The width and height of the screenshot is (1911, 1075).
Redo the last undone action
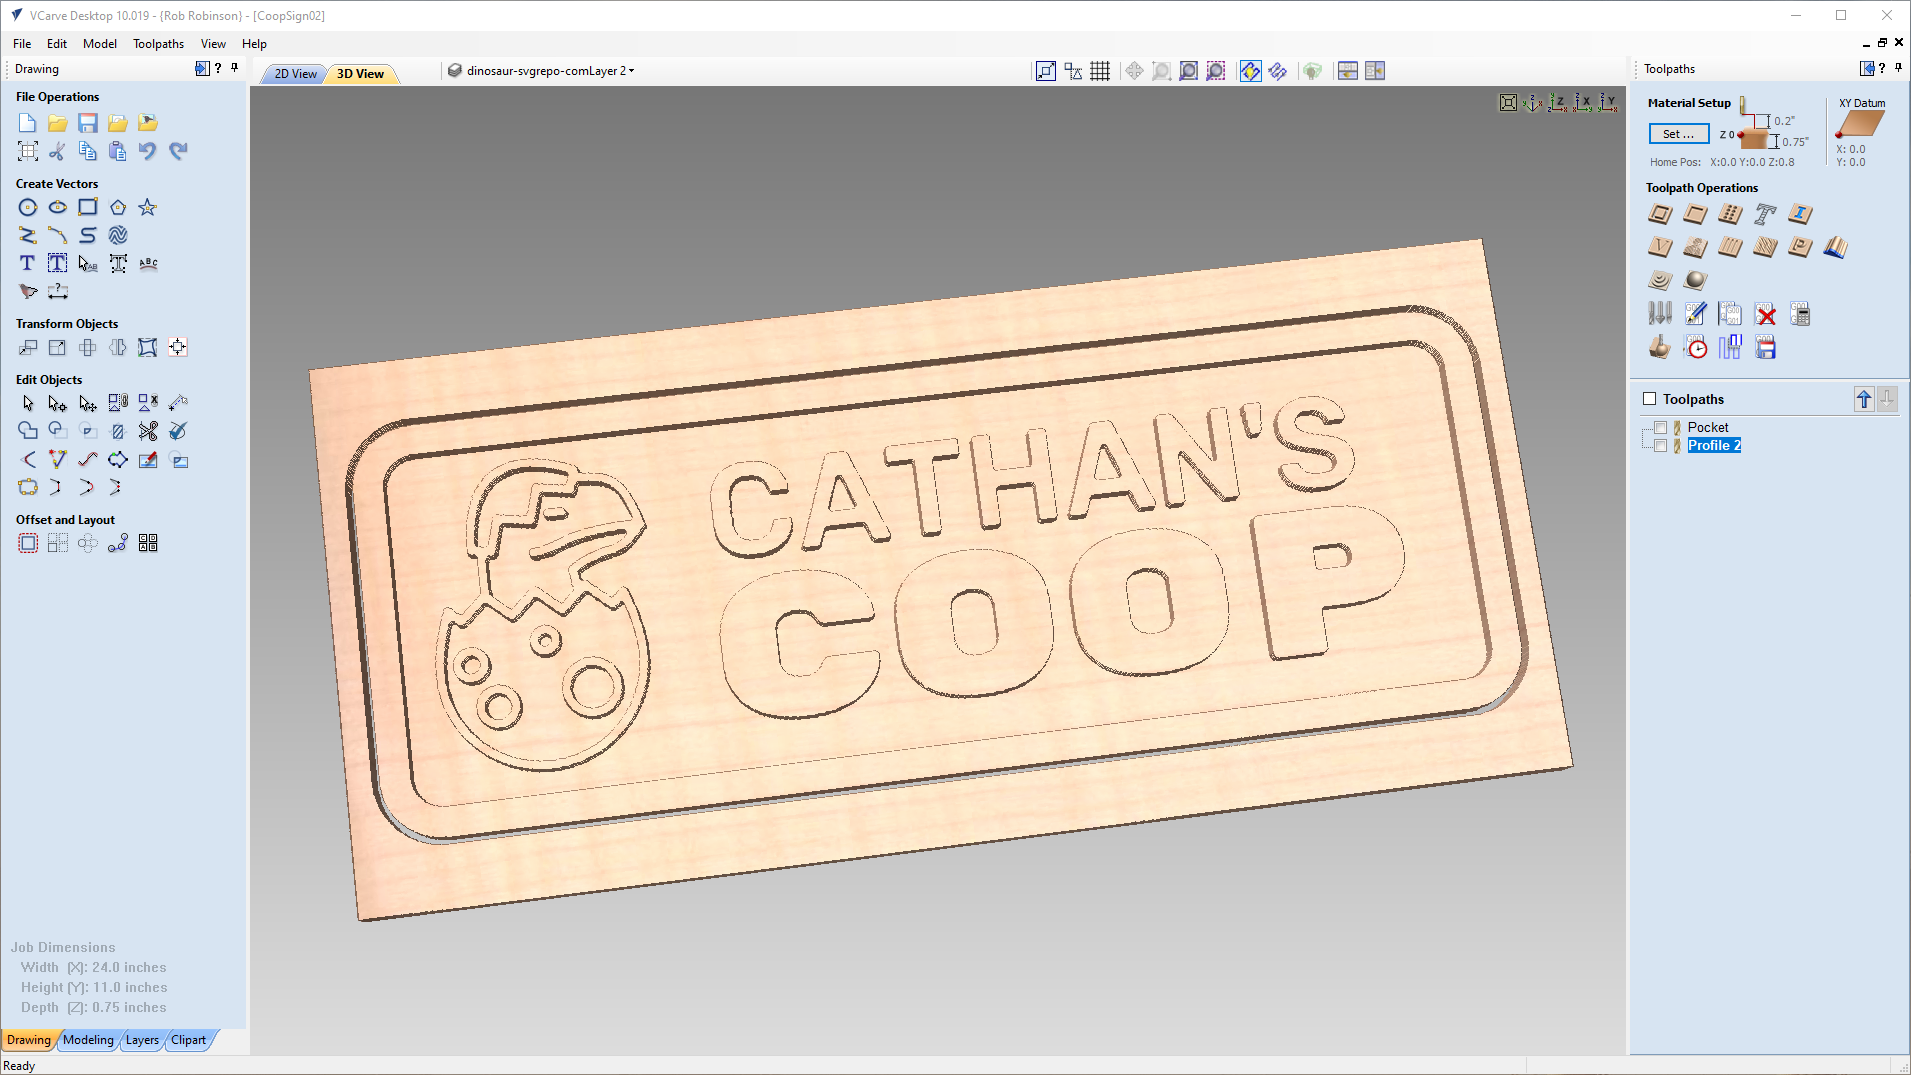pyautogui.click(x=178, y=151)
